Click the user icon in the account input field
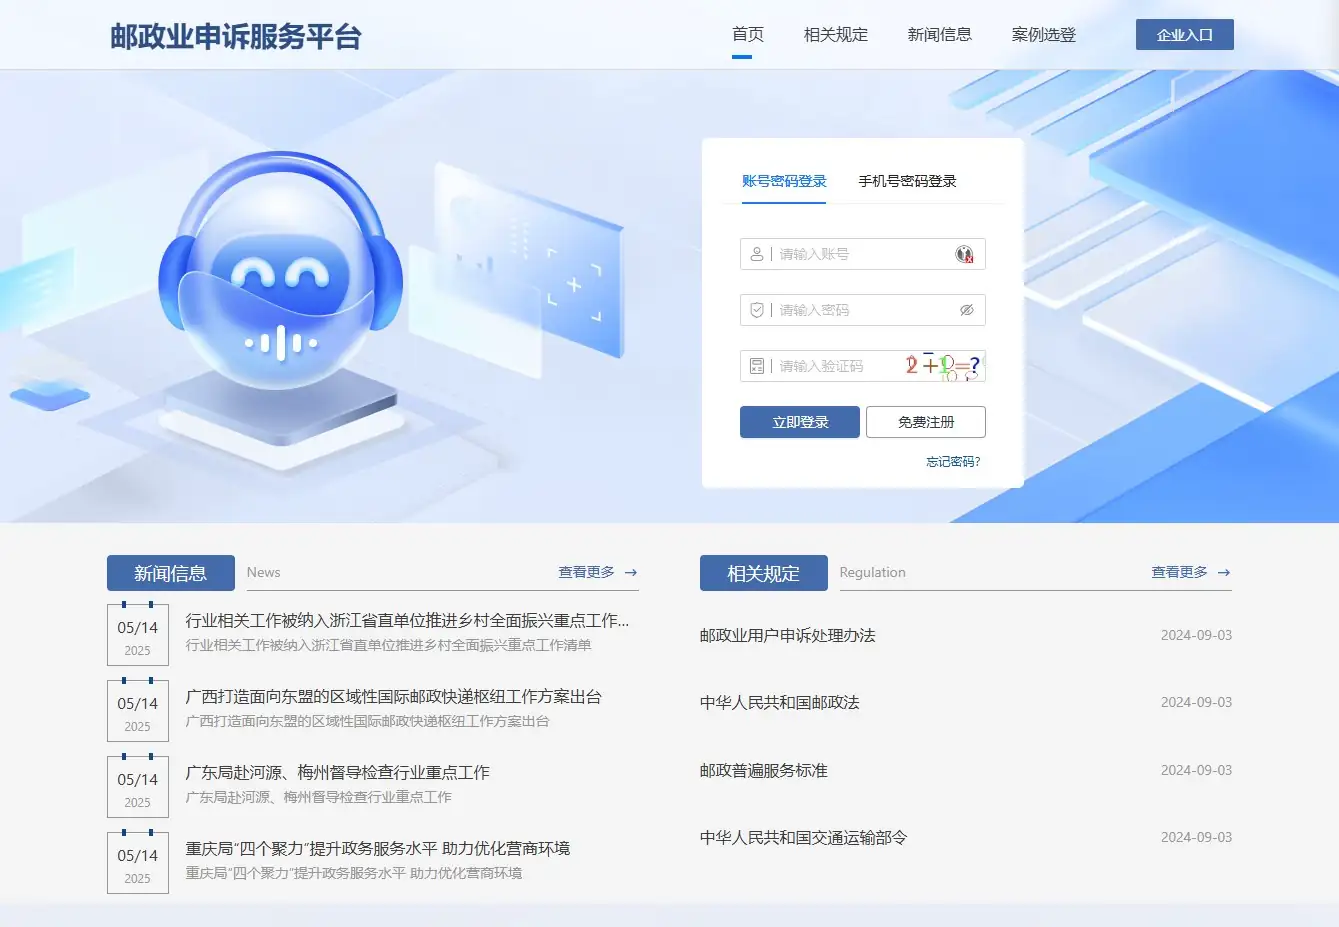Image resolution: width=1339 pixels, height=927 pixels. tap(756, 254)
